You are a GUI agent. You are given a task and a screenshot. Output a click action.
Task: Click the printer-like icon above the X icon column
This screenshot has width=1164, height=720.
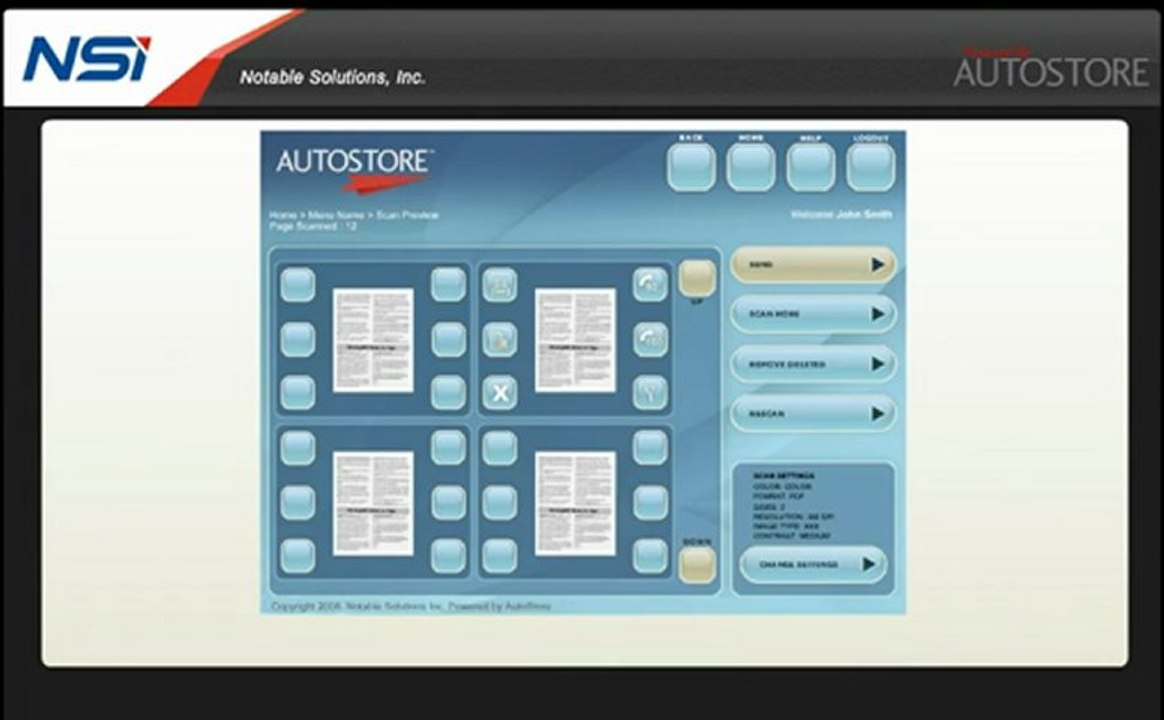pos(500,284)
